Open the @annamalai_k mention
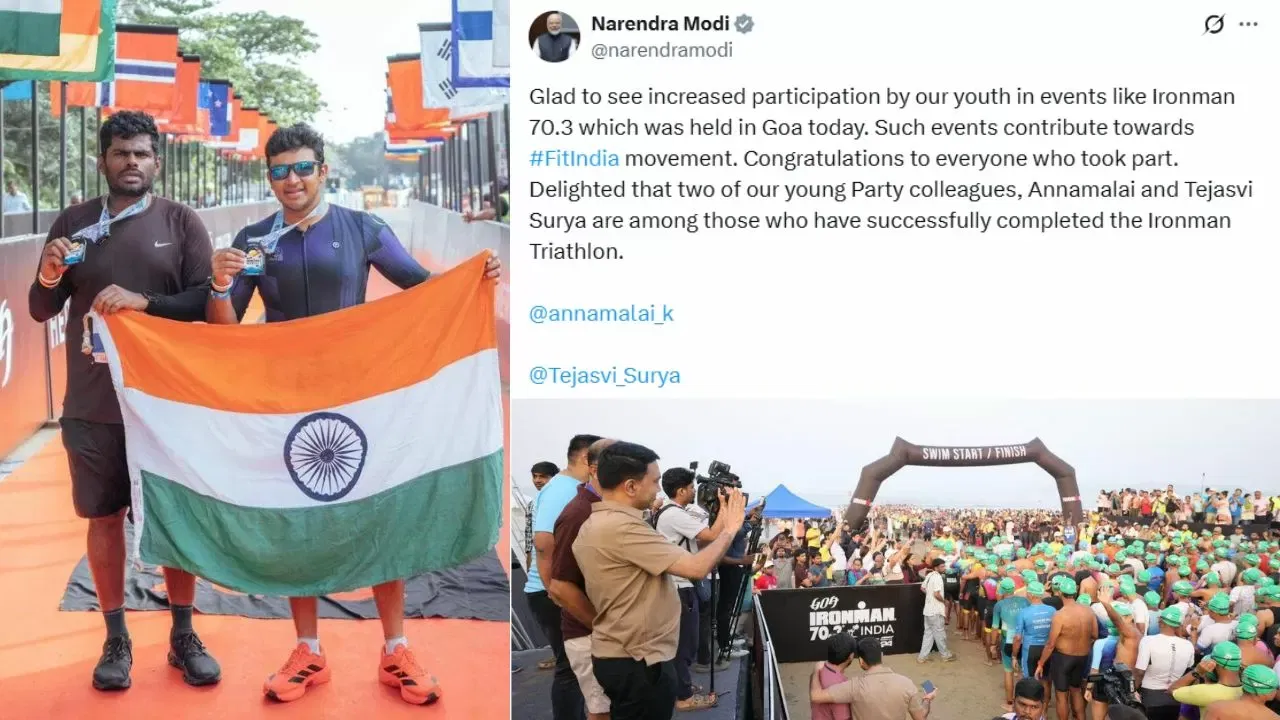This screenshot has height=720, width=1280. pyautogui.click(x=601, y=313)
